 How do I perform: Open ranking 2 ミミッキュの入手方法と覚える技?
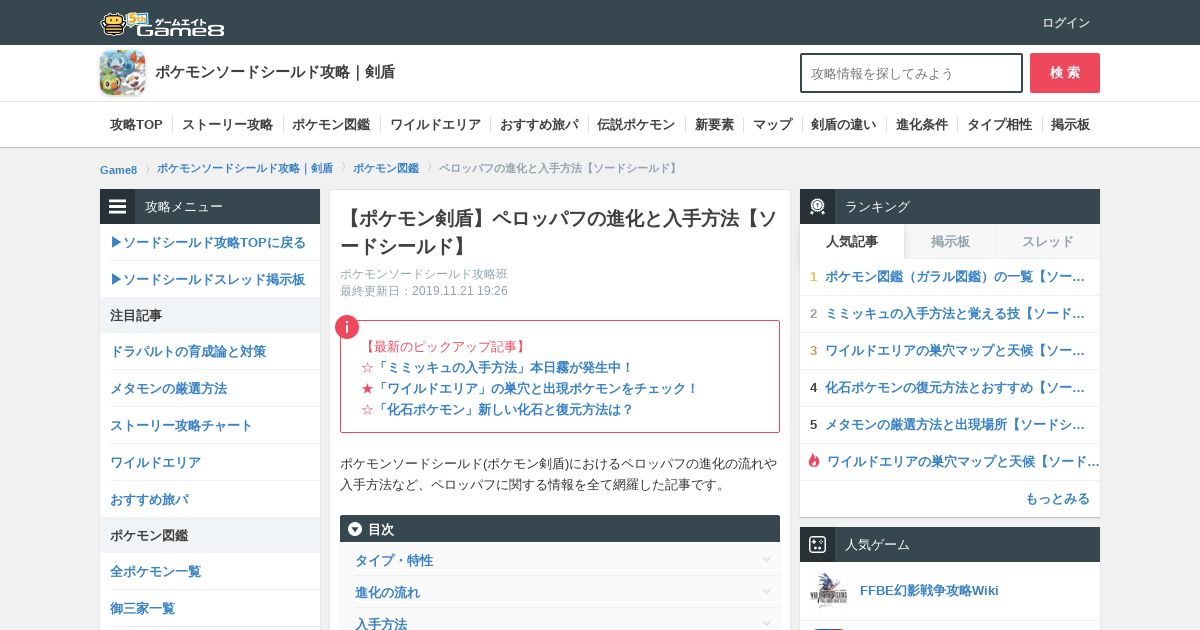click(955, 313)
